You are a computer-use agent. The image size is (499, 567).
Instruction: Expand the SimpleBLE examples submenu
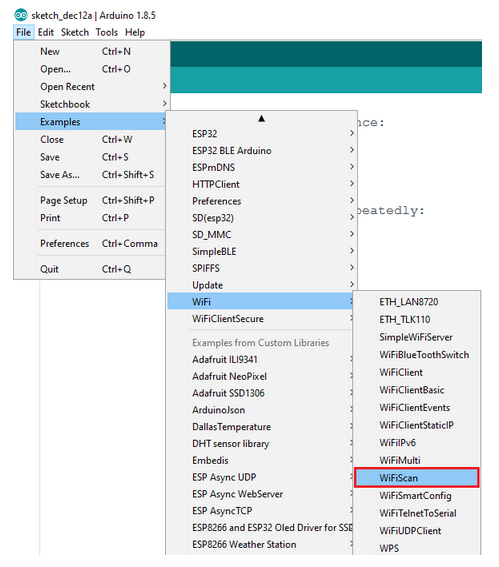tap(261, 252)
